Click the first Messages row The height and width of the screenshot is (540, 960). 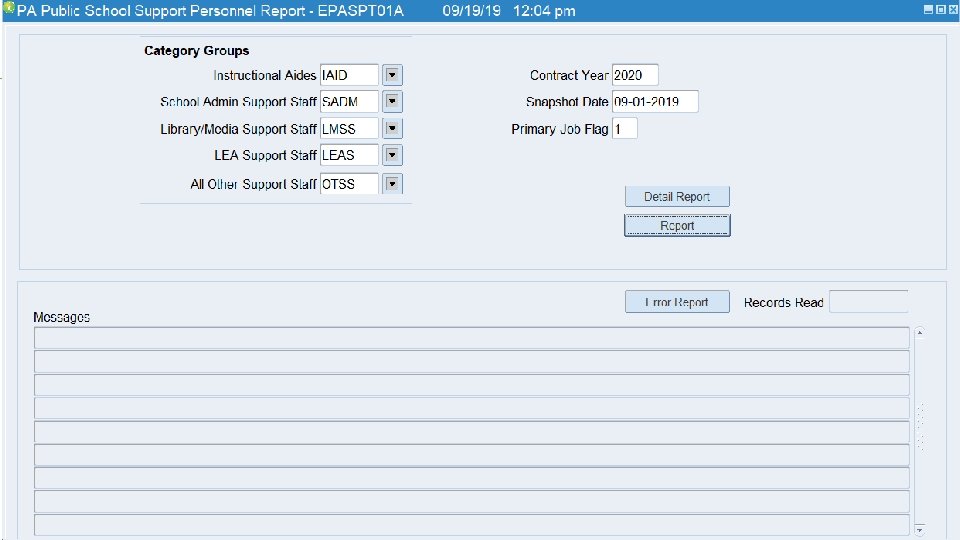[x=471, y=338]
